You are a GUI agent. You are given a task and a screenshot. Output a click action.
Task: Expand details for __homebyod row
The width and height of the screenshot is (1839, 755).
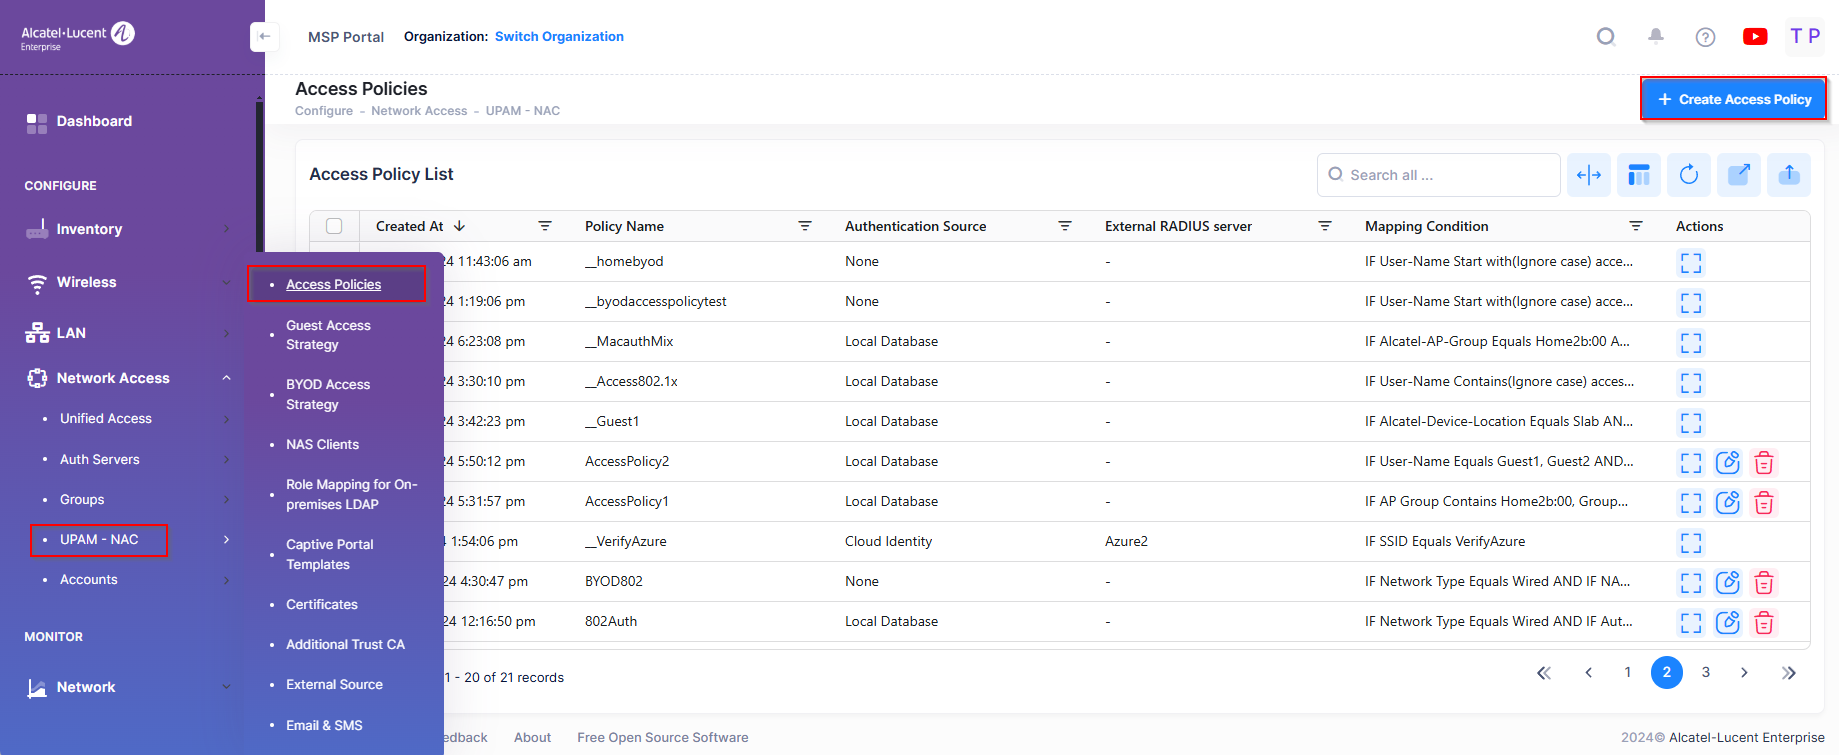click(x=1690, y=263)
